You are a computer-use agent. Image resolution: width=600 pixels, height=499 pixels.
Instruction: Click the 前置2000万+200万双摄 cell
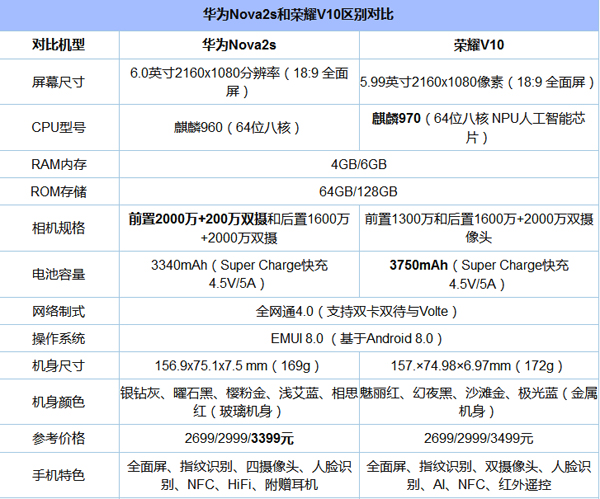(x=239, y=228)
